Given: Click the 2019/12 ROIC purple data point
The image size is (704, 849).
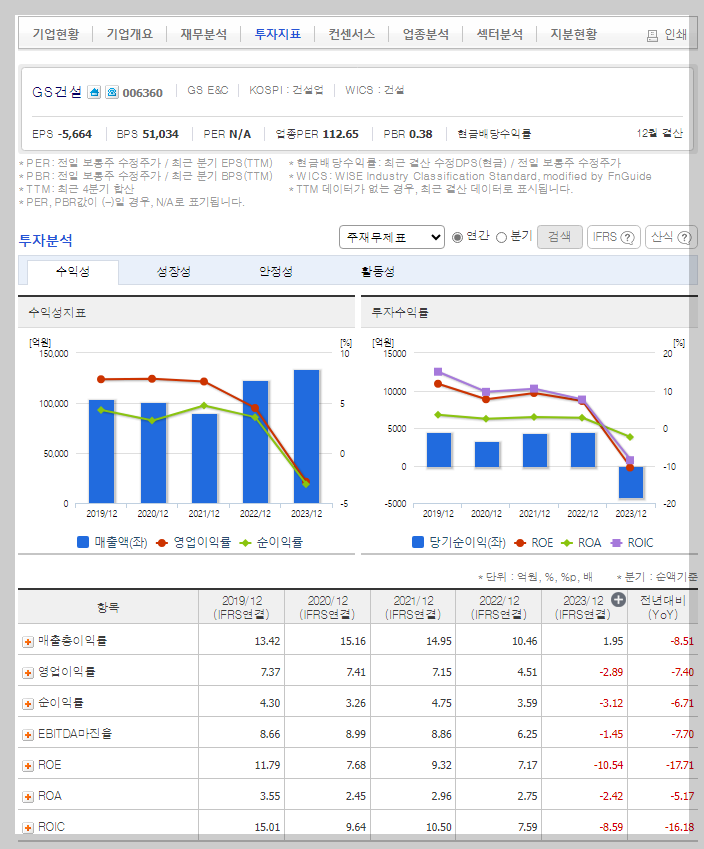Looking at the screenshot, I should pyautogui.click(x=438, y=371).
